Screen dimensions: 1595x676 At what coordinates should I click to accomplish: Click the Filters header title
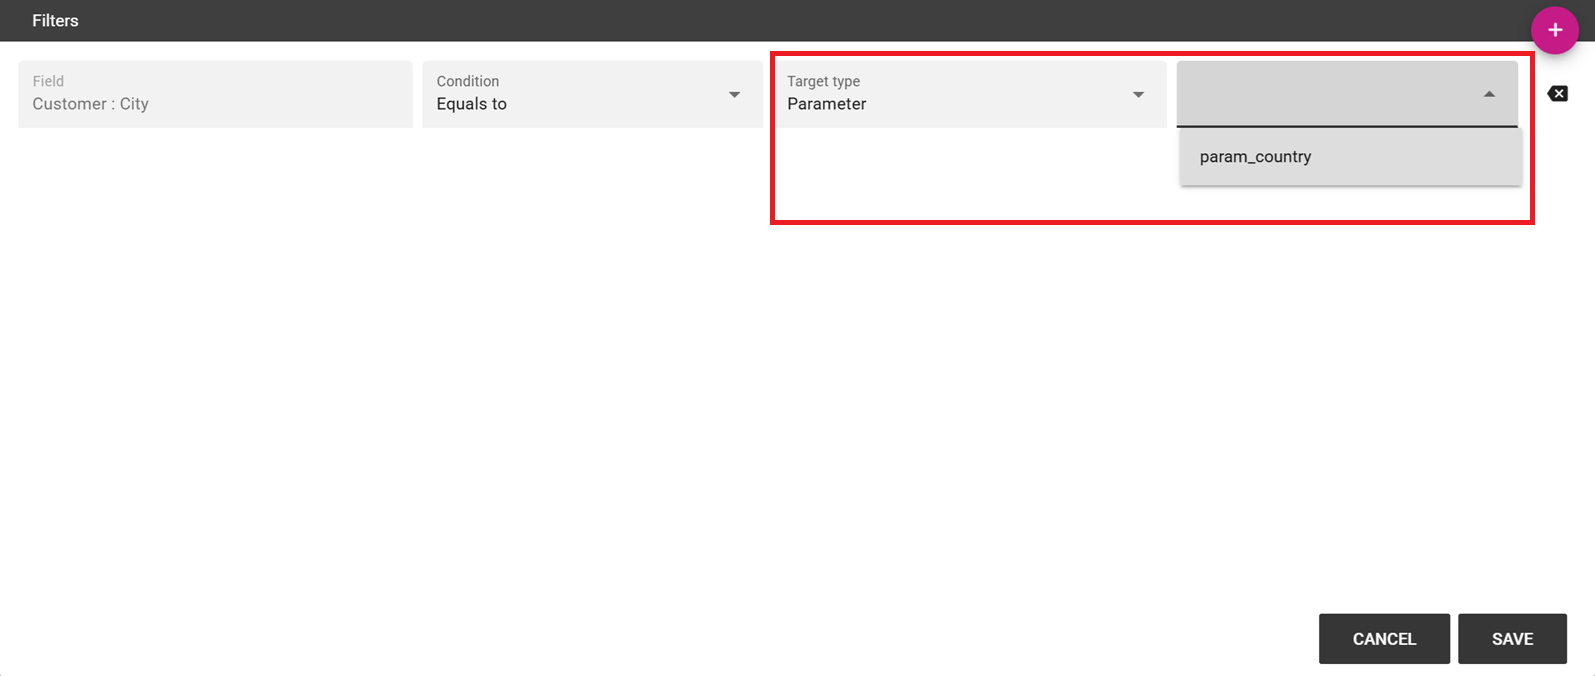point(55,20)
